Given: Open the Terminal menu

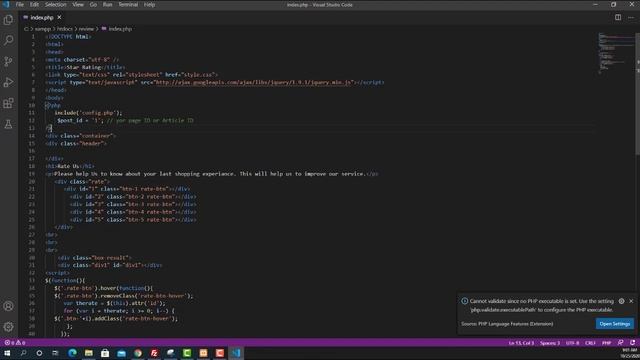Looking at the screenshot, I should click(128, 4).
